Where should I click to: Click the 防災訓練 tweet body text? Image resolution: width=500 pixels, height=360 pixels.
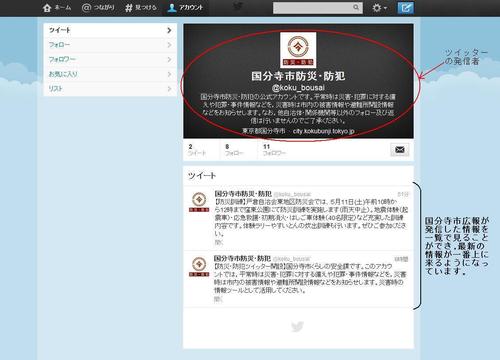[x=311, y=218]
